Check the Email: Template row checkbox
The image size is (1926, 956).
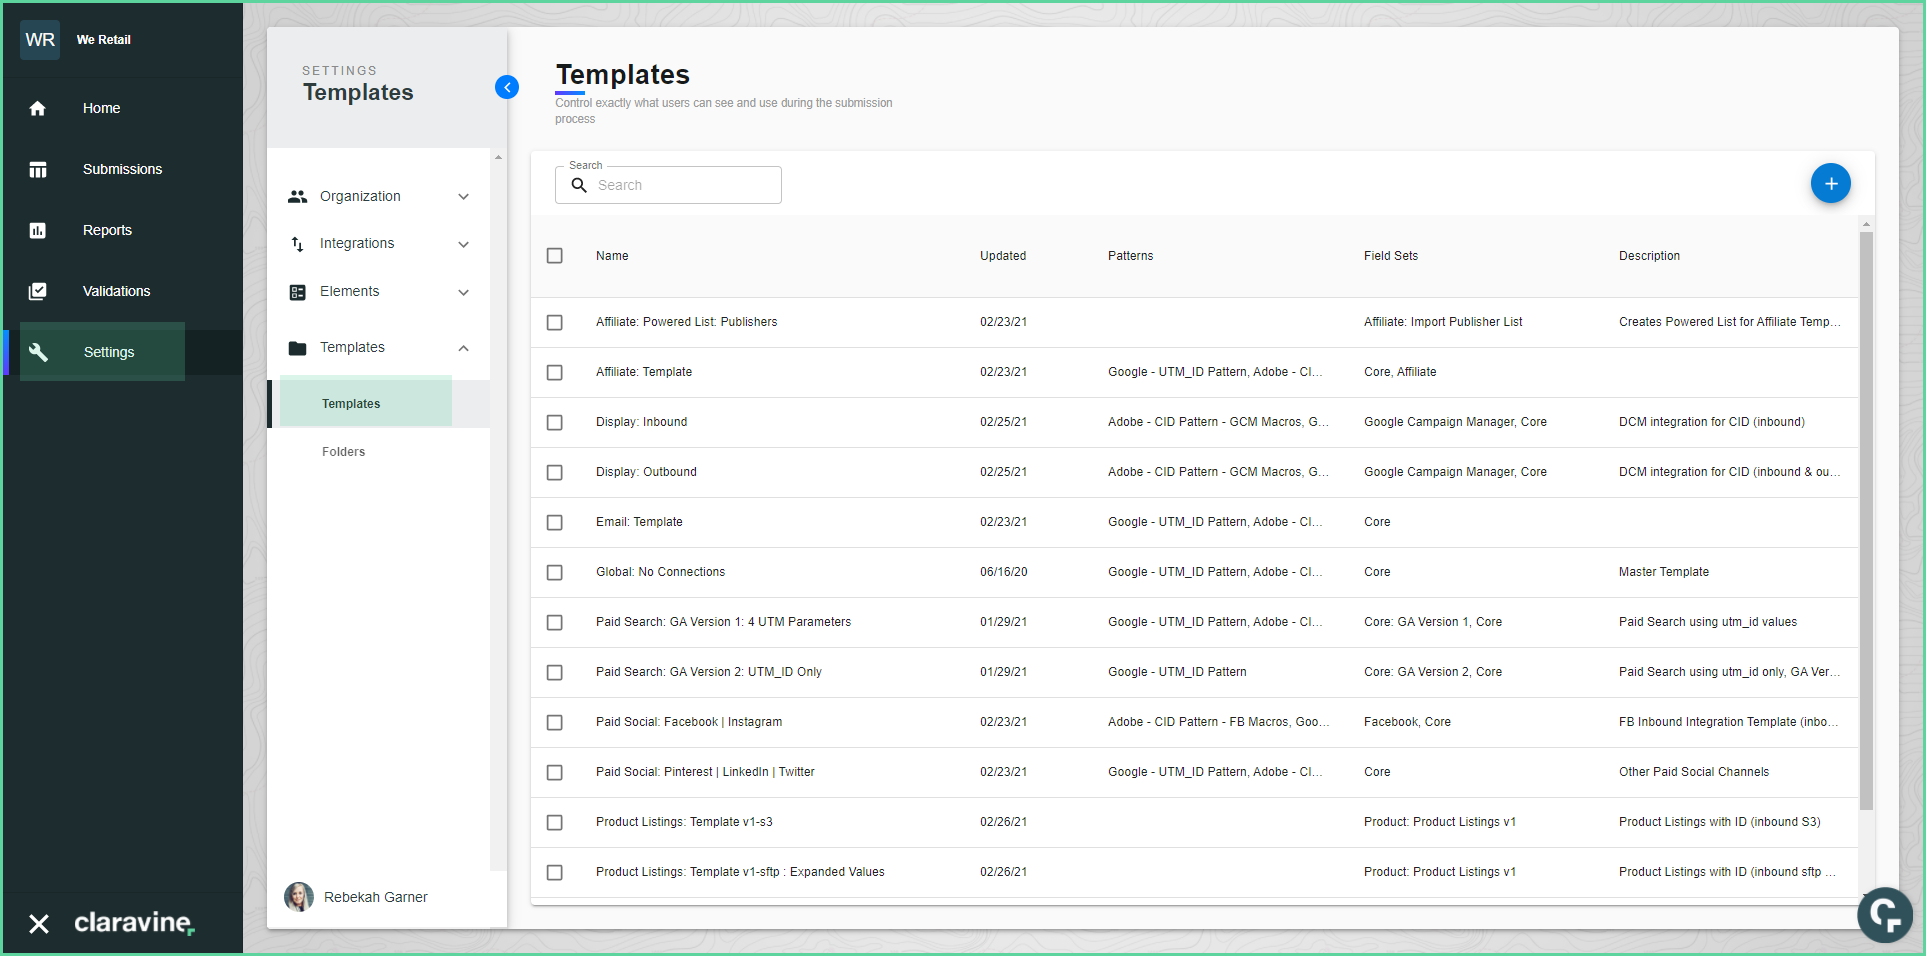(555, 522)
